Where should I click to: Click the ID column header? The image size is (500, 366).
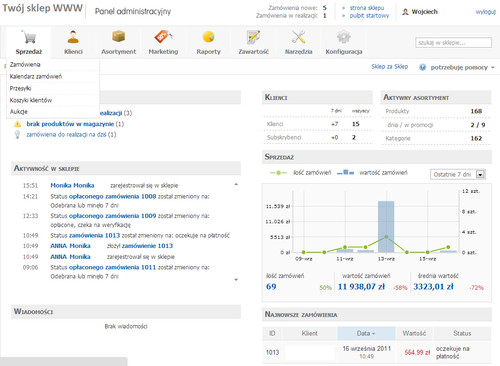tap(272, 333)
